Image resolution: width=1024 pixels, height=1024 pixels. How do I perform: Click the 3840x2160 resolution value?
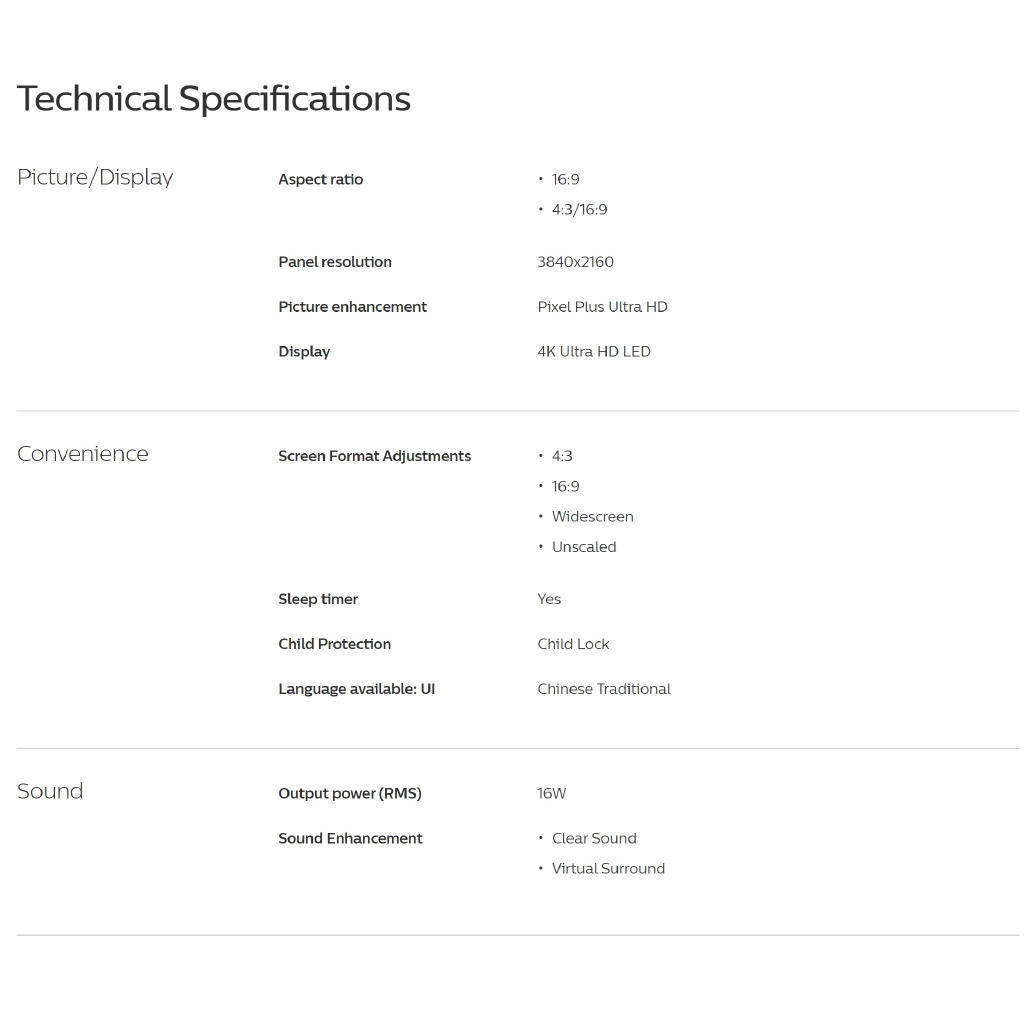[x=575, y=262]
